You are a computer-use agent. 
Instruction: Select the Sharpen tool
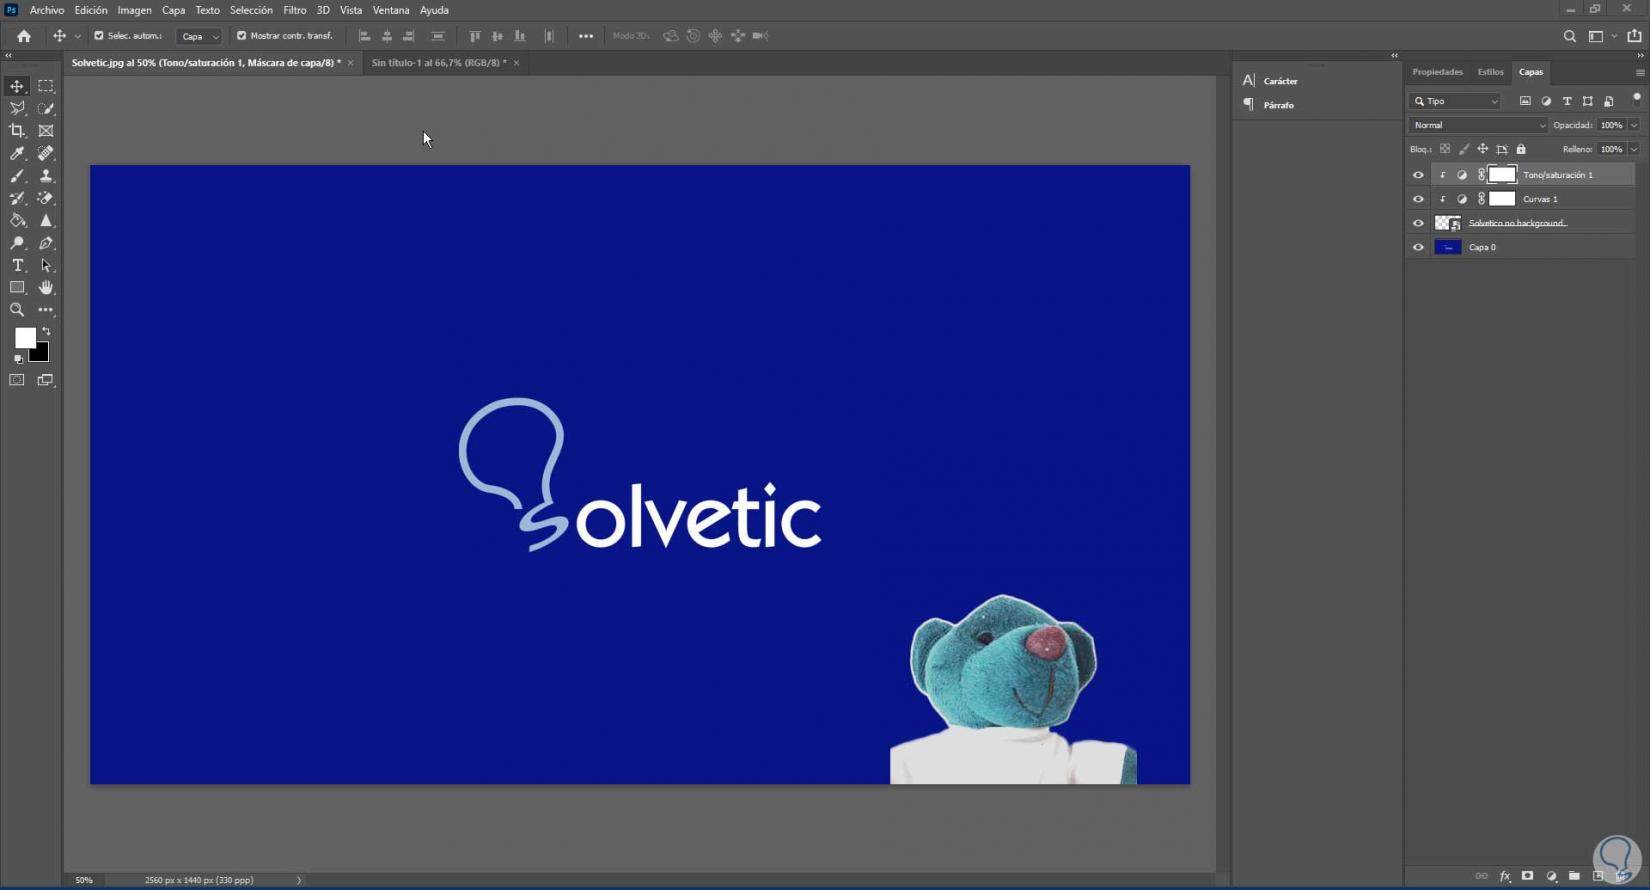click(x=46, y=221)
